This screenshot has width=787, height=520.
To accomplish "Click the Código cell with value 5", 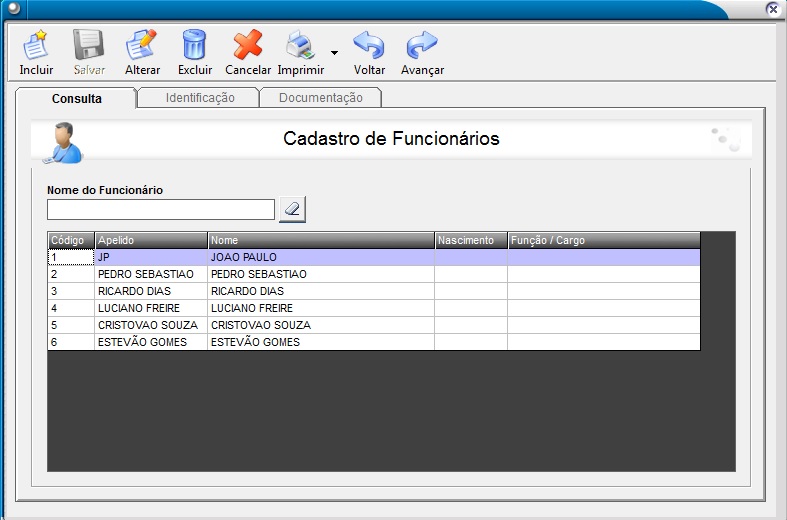I will pos(71,325).
